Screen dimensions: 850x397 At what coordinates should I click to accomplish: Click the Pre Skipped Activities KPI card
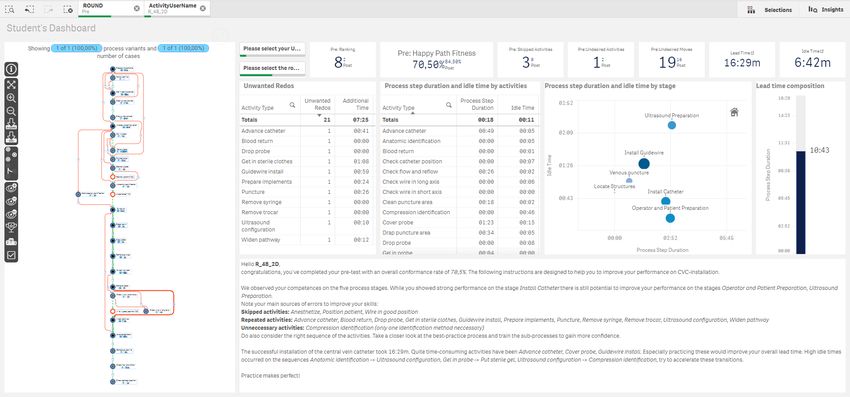click(530, 60)
